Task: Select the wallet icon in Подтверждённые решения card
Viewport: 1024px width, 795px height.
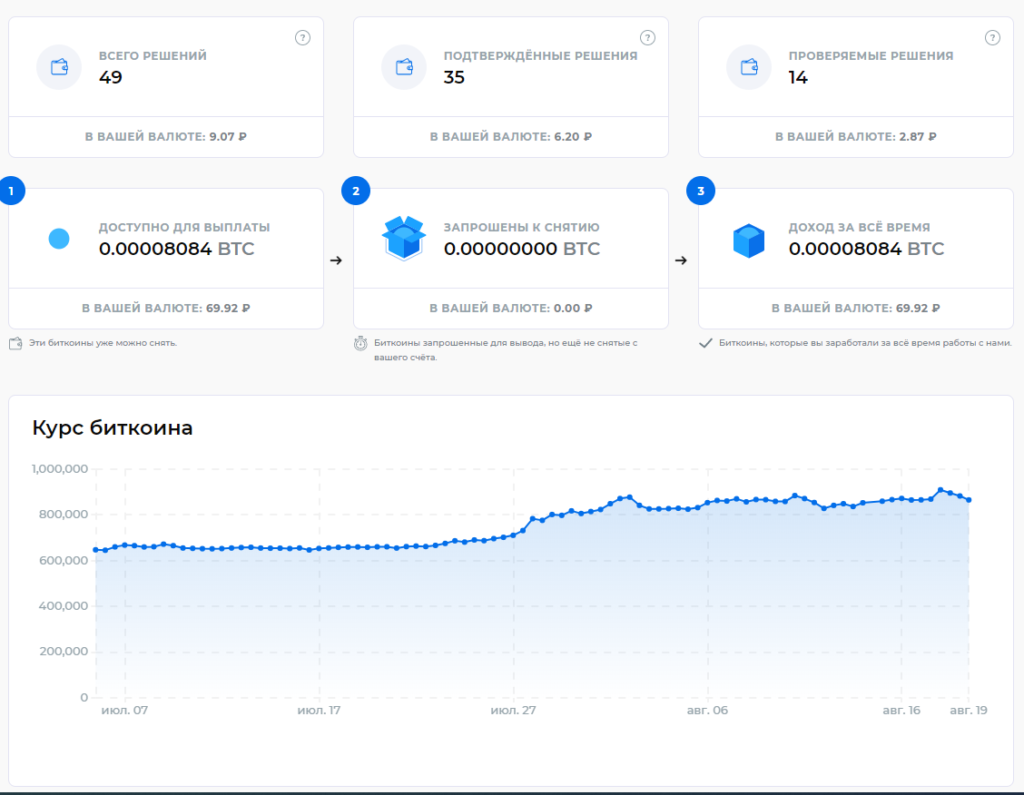Action: tap(404, 67)
